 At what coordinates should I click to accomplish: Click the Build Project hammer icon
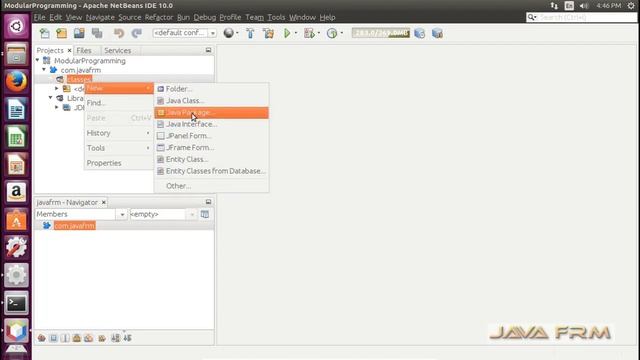click(250, 33)
